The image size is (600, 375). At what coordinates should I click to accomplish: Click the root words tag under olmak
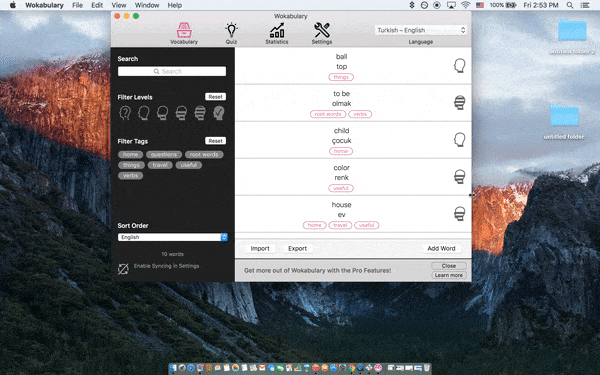coord(328,114)
